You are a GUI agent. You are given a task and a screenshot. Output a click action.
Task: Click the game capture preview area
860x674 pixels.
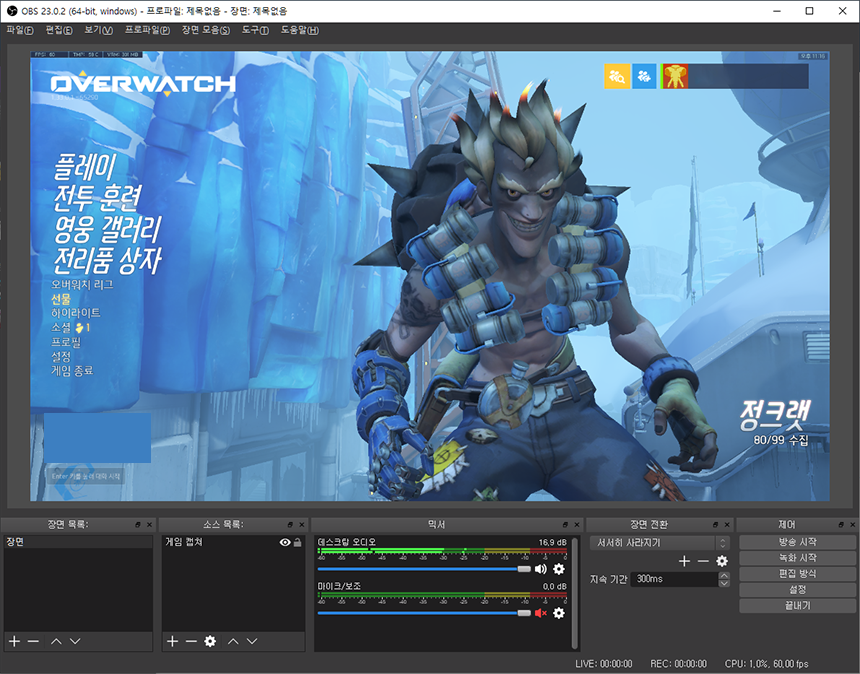point(429,276)
